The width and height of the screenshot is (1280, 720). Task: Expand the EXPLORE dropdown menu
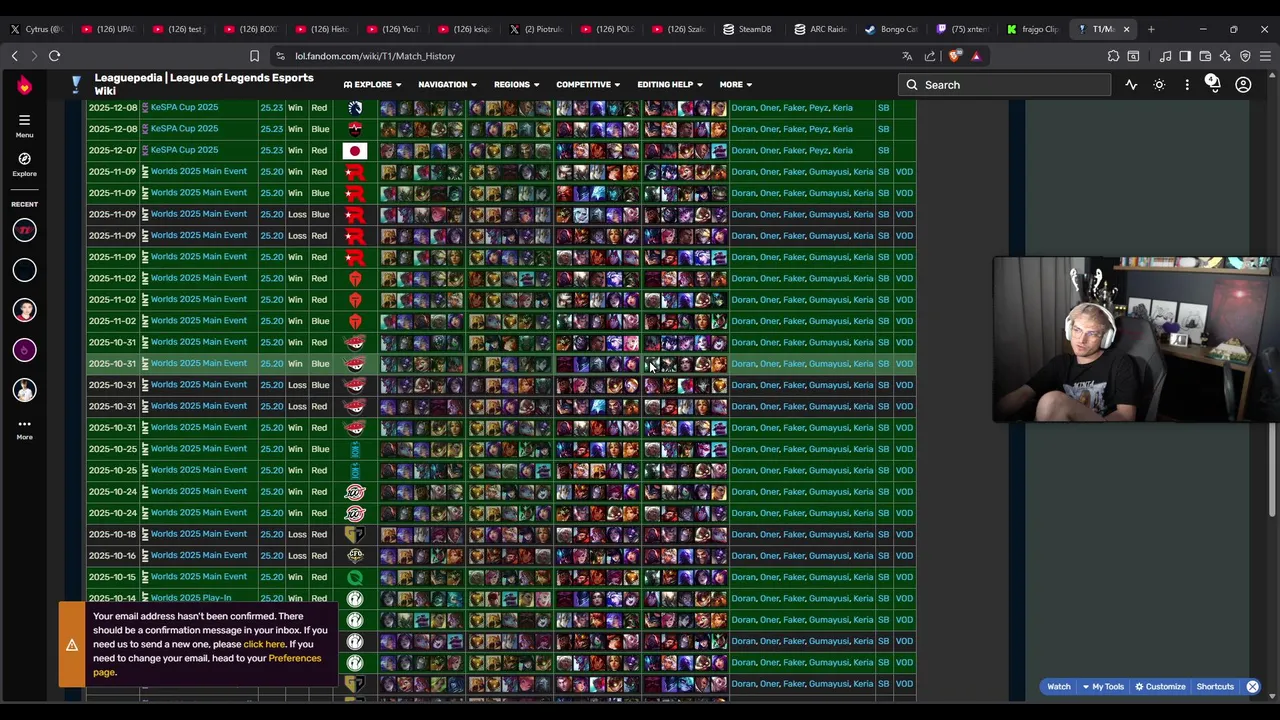coord(372,85)
